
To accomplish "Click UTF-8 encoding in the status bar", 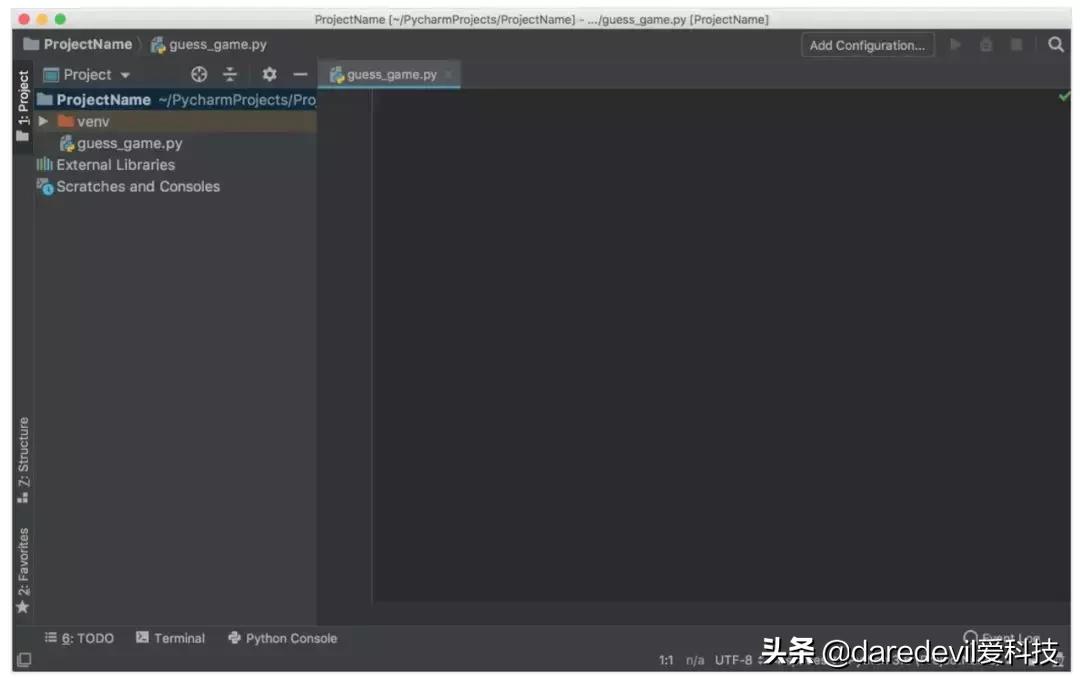I will tap(733, 660).
